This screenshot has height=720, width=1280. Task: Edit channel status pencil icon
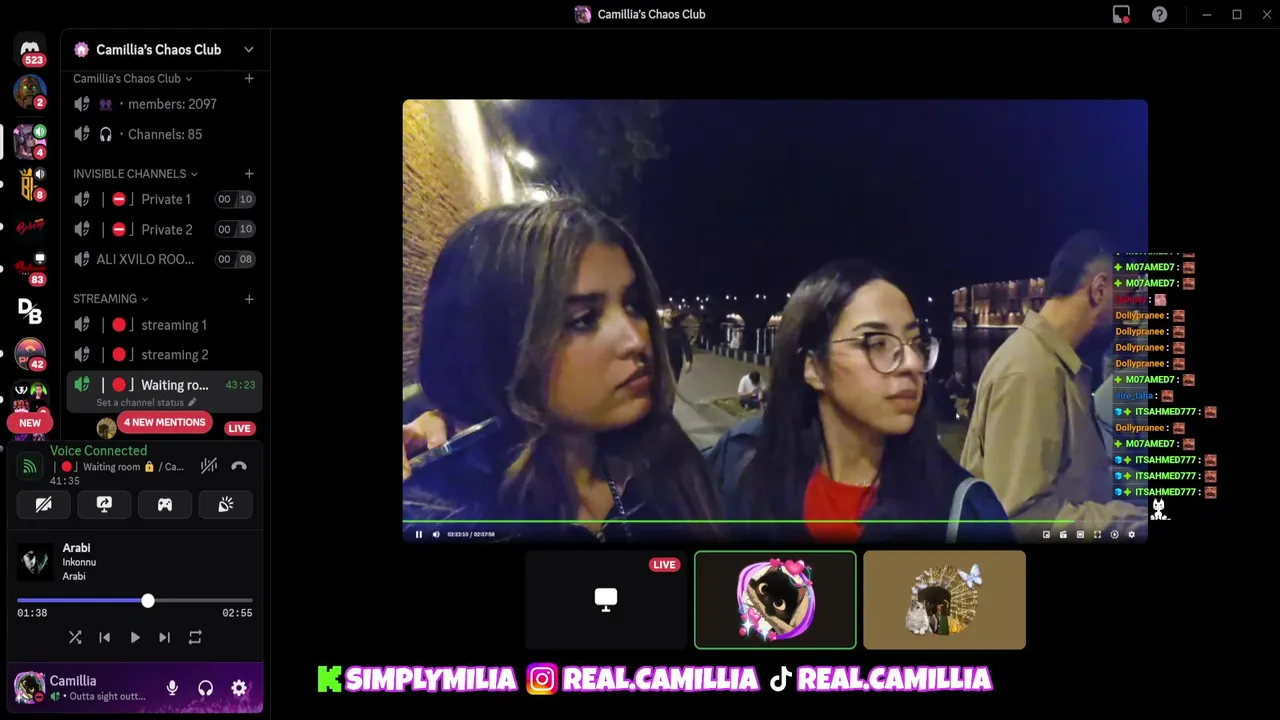click(x=192, y=402)
